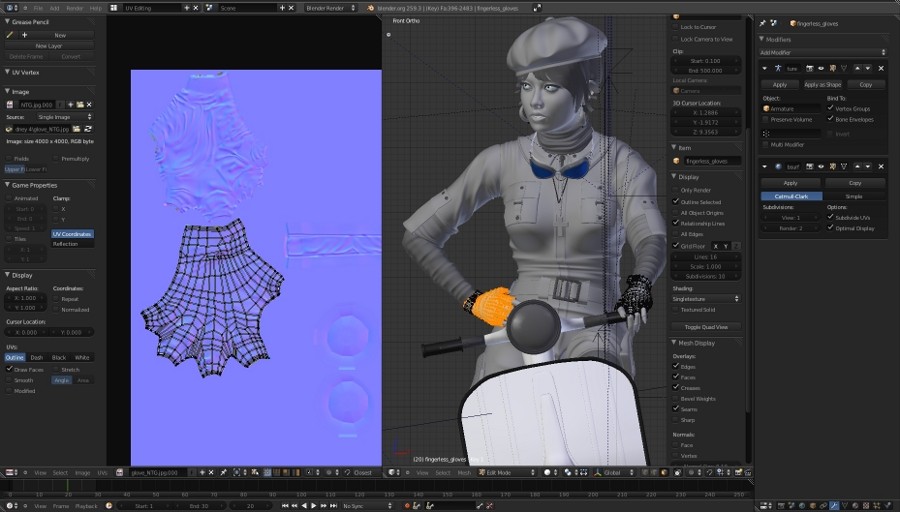The image size is (900, 512).
Task: Collapse the Game Properties panel
Action: coord(7,185)
